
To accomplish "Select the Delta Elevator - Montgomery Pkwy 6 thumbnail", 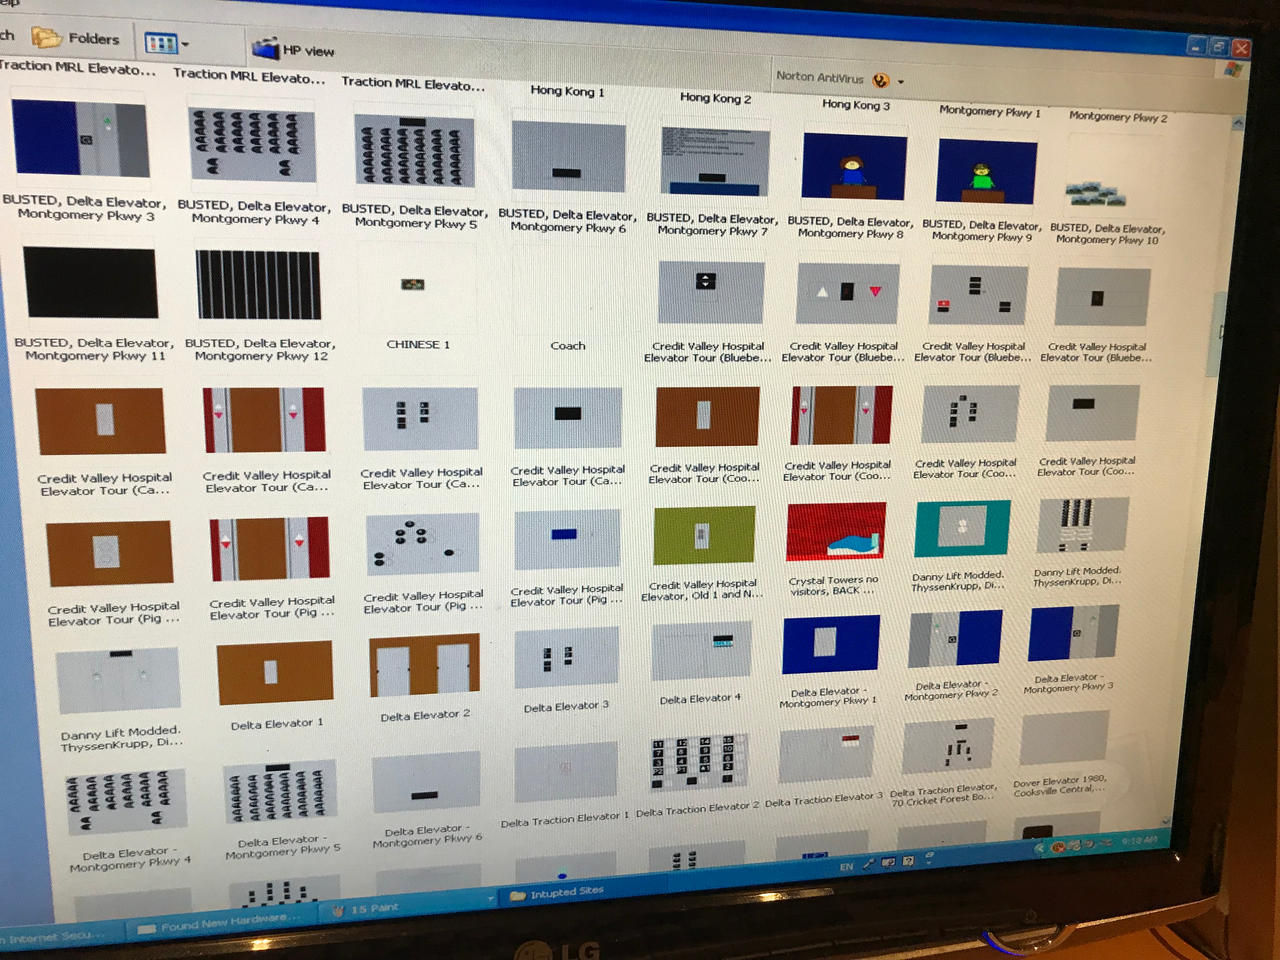I will click(426, 784).
